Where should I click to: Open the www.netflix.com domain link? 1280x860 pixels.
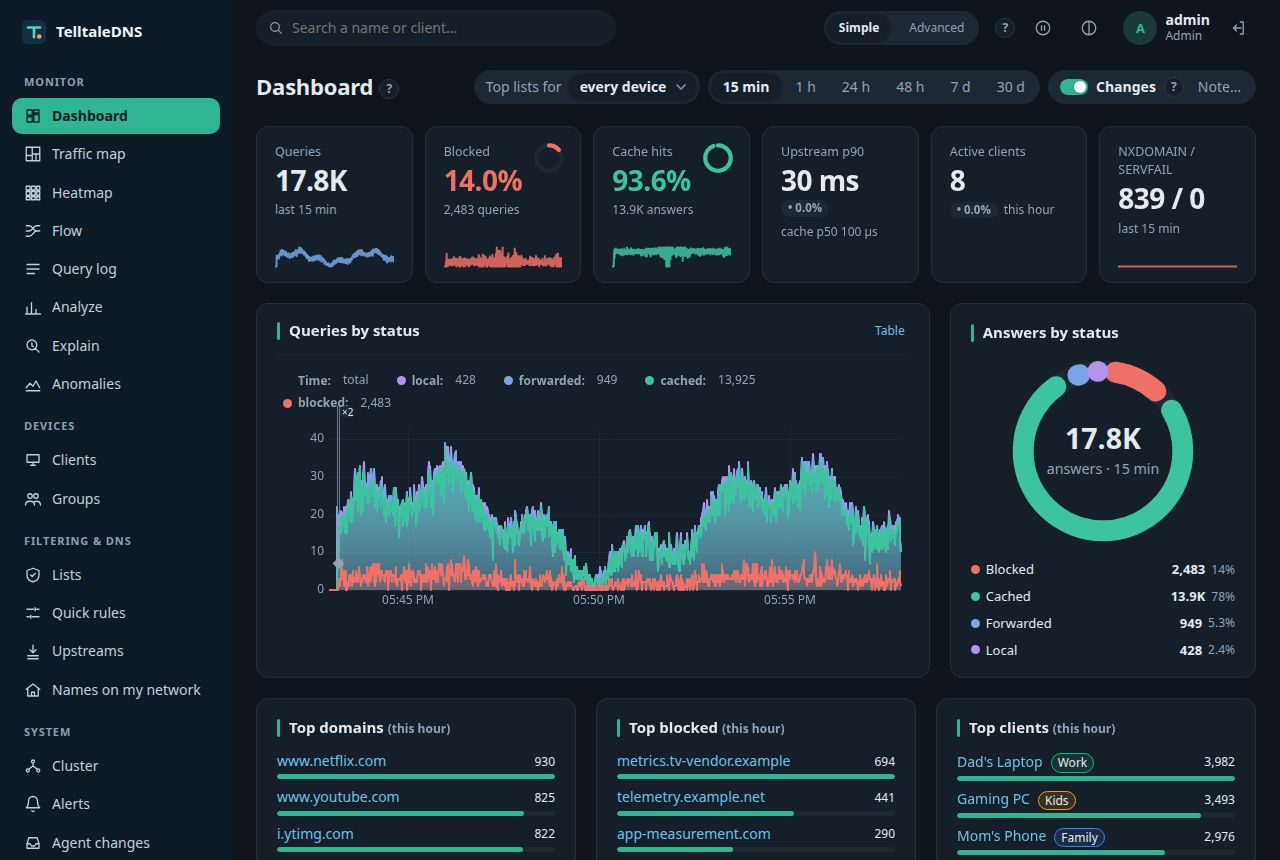click(331, 761)
